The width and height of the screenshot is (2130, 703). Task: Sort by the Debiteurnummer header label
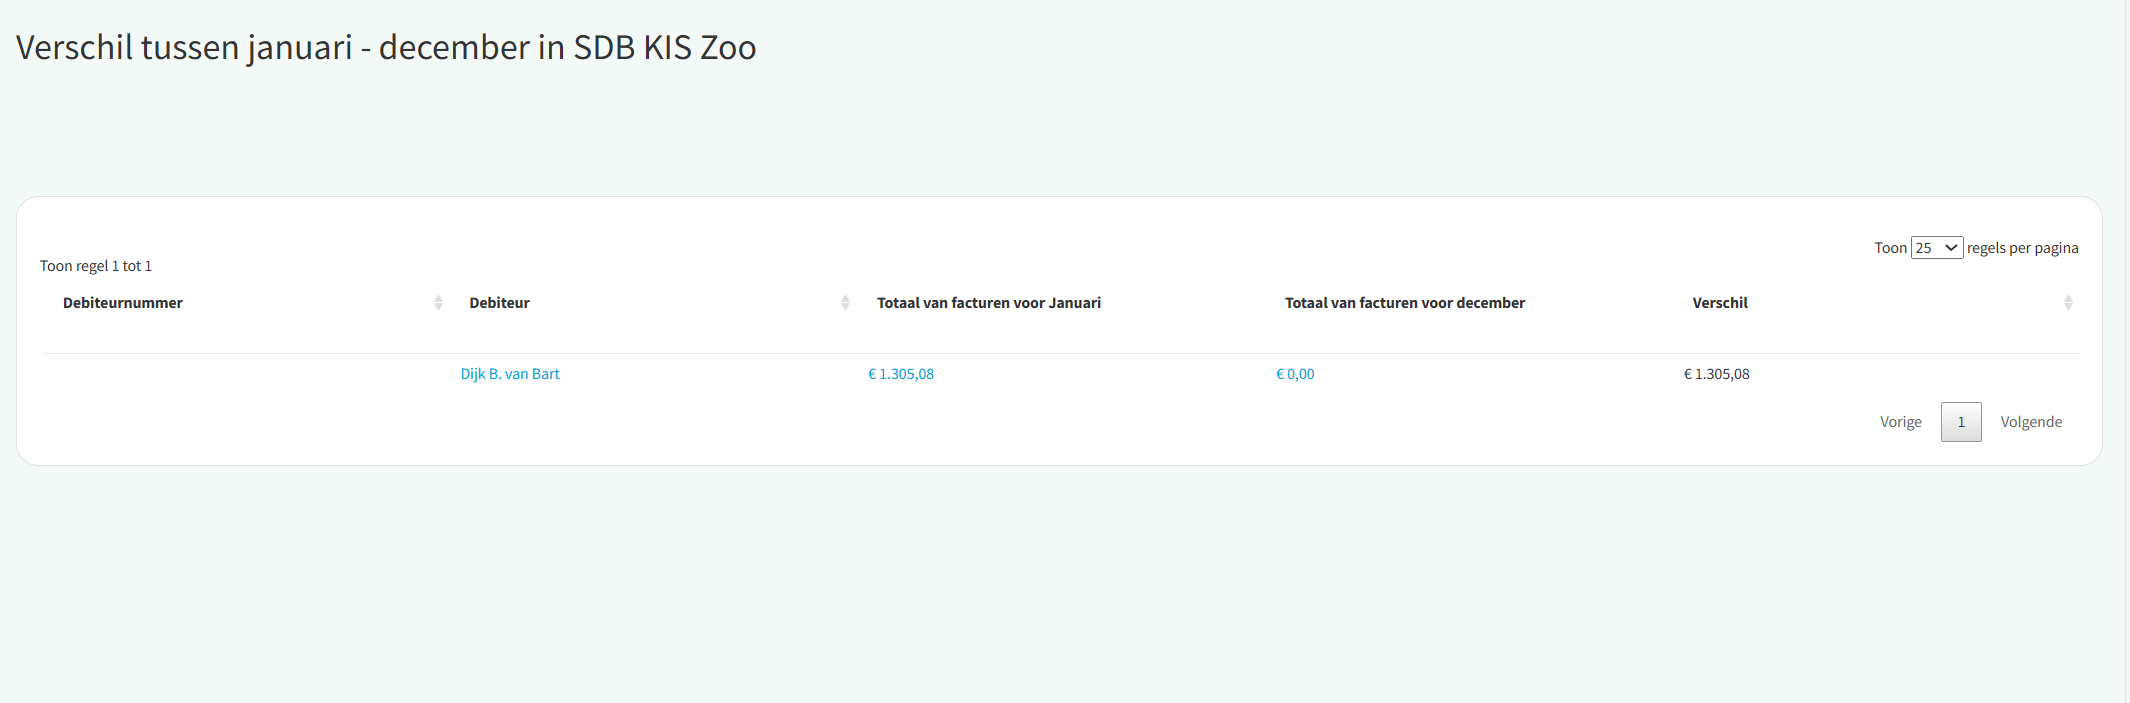123,303
